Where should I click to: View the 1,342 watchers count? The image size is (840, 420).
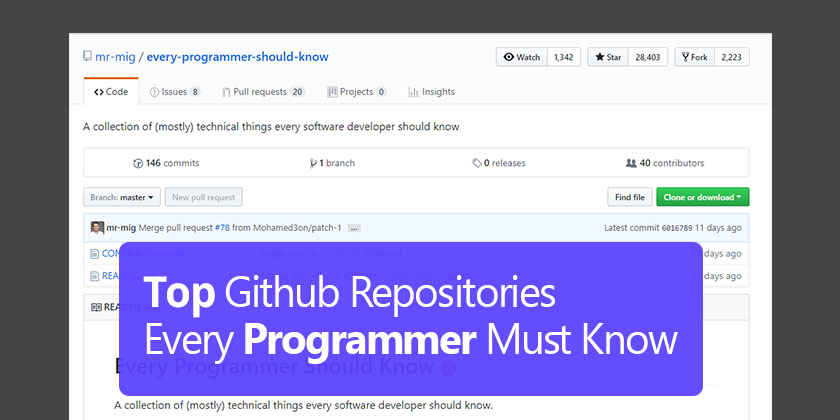(564, 57)
